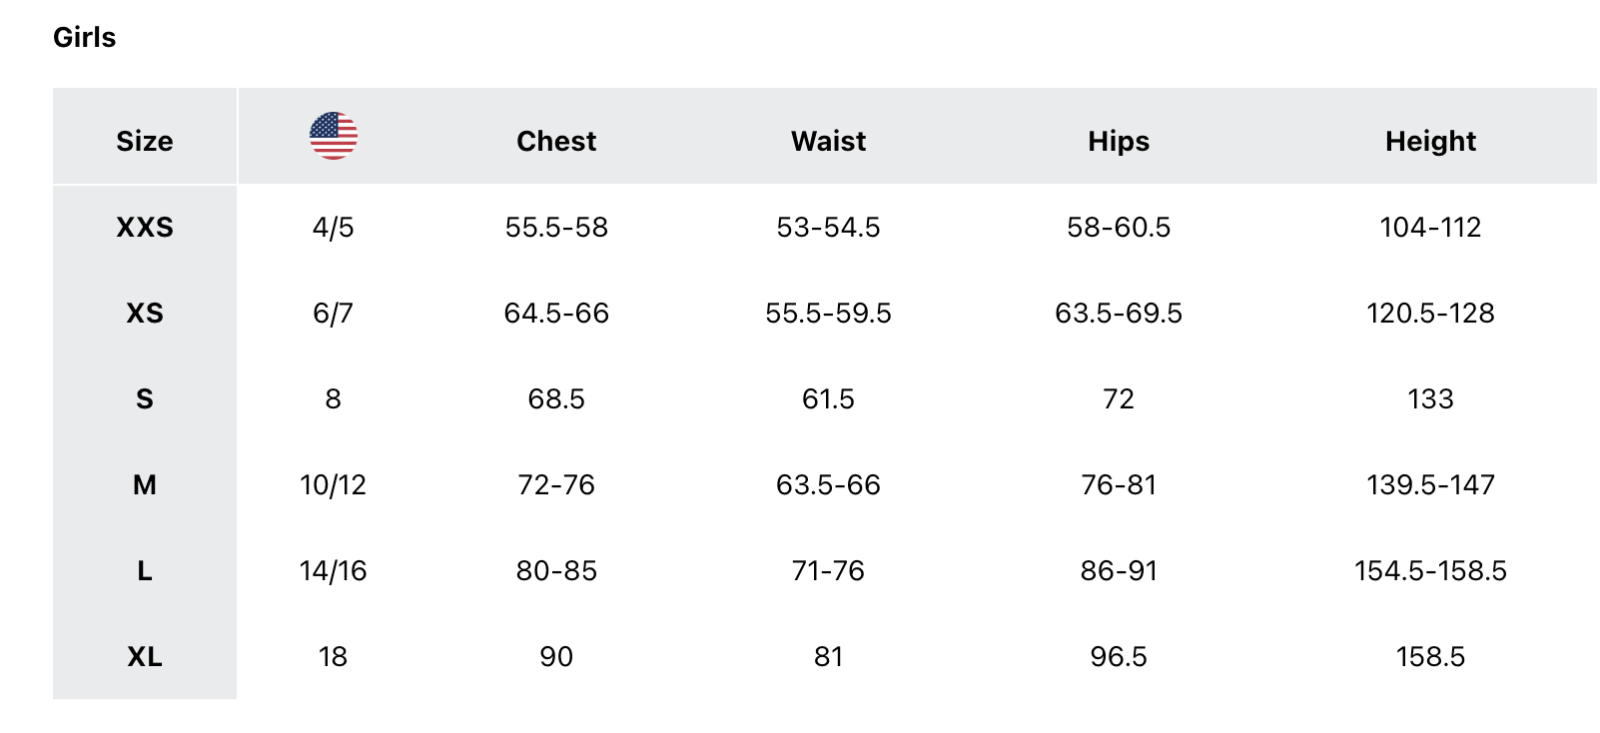
Task: Select the US size 10/12 cell
Action: click(333, 485)
